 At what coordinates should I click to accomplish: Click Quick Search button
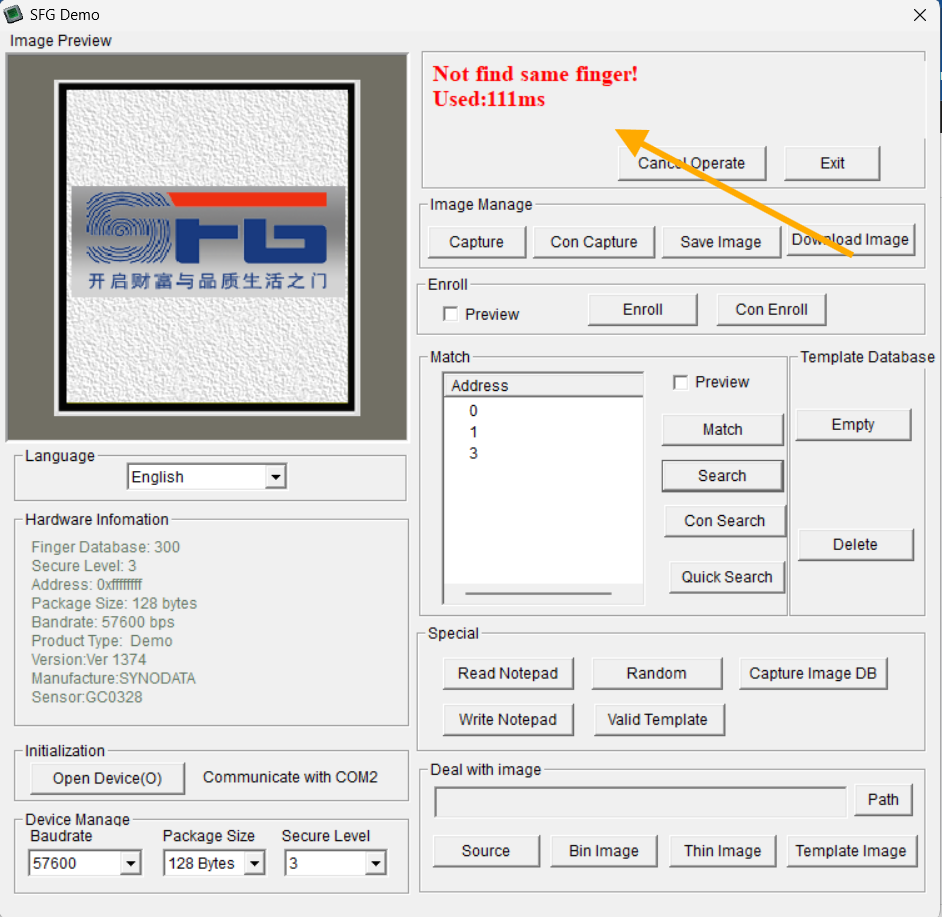(x=727, y=577)
